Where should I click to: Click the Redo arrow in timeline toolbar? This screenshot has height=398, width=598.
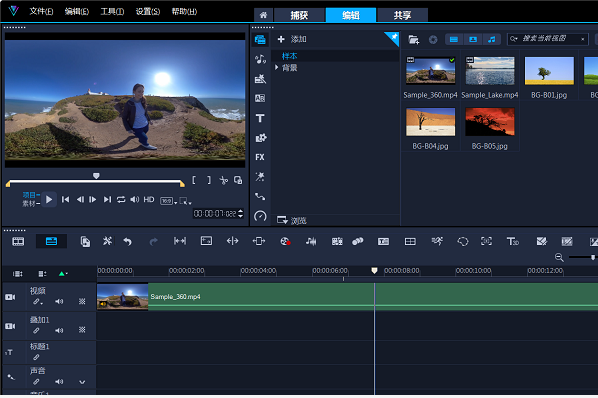(153, 241)
